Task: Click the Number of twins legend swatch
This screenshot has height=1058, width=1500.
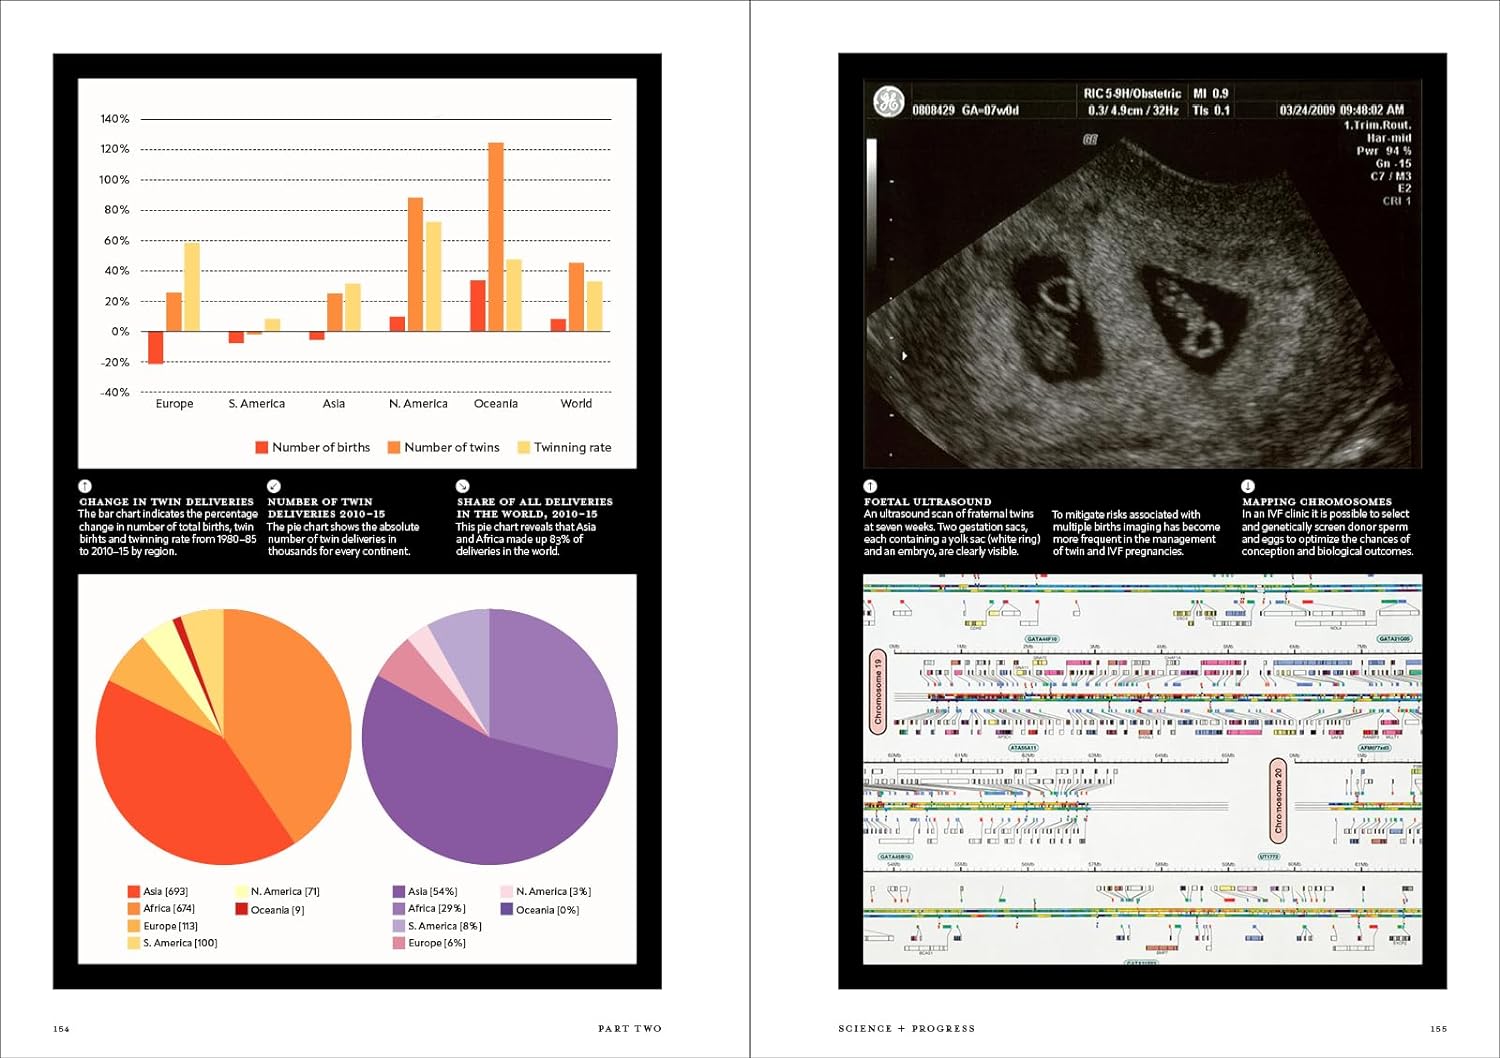Action: (x=394, y=448)
